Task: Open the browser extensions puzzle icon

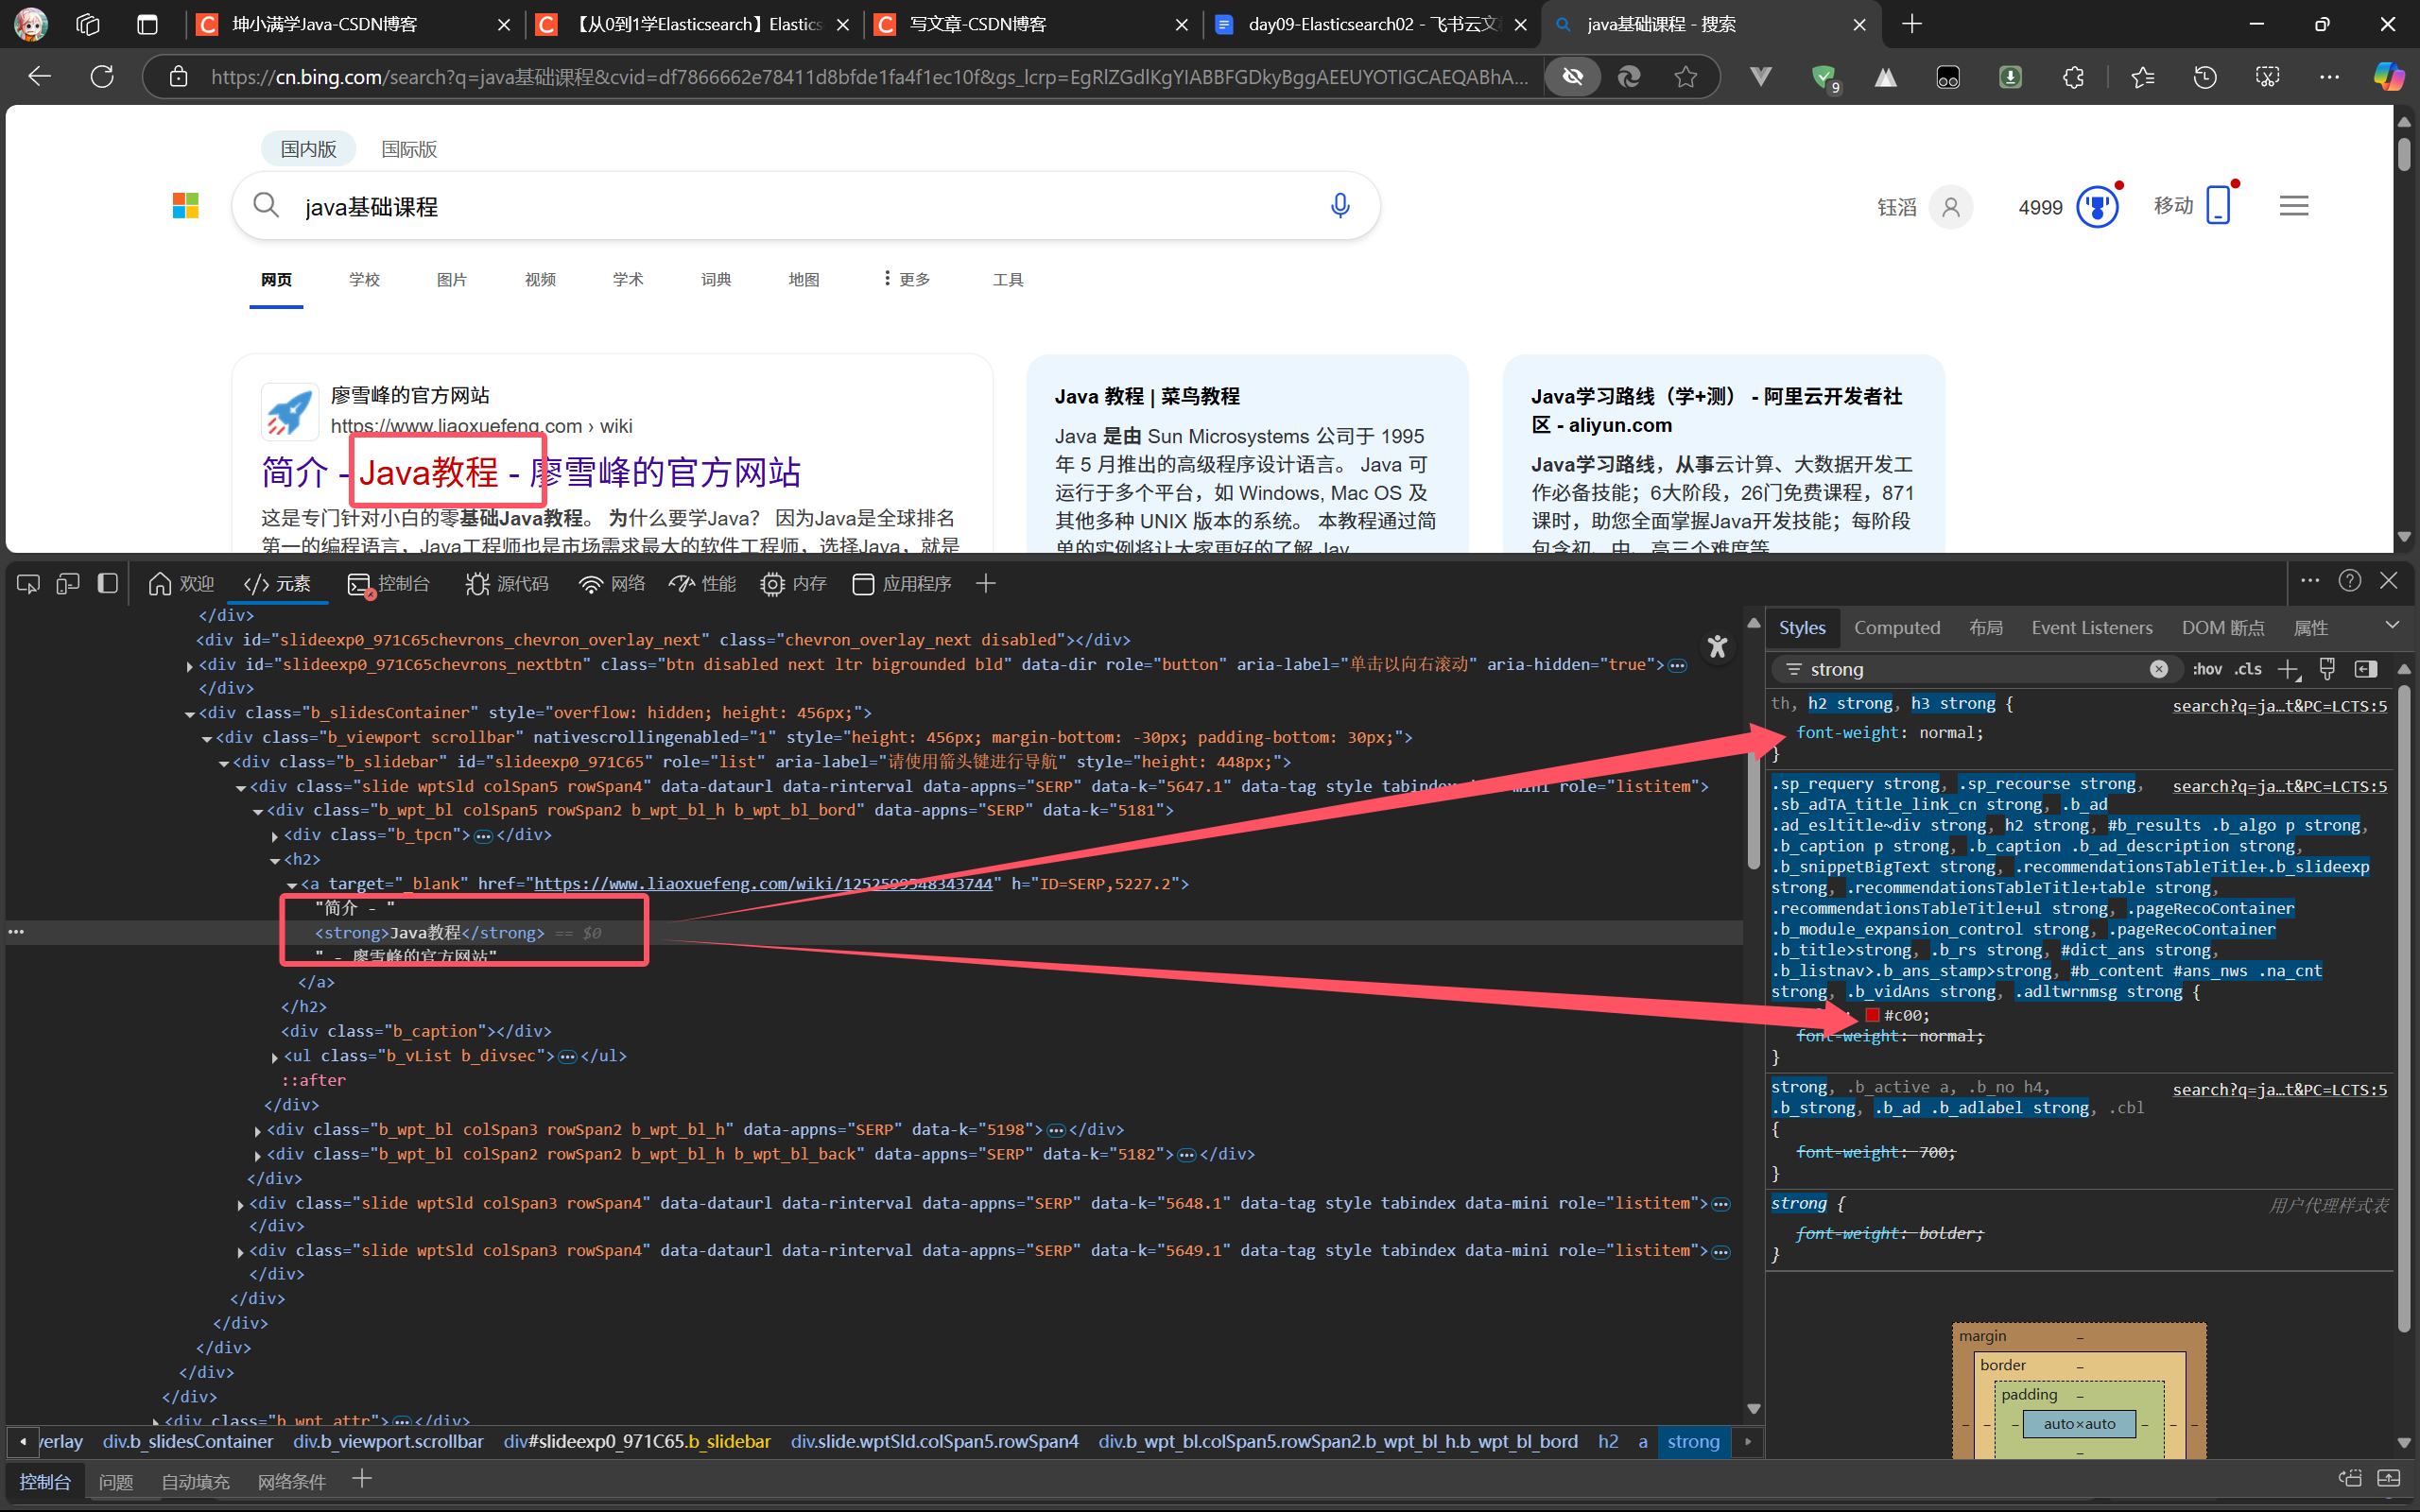Action: tap(2073, 77)
